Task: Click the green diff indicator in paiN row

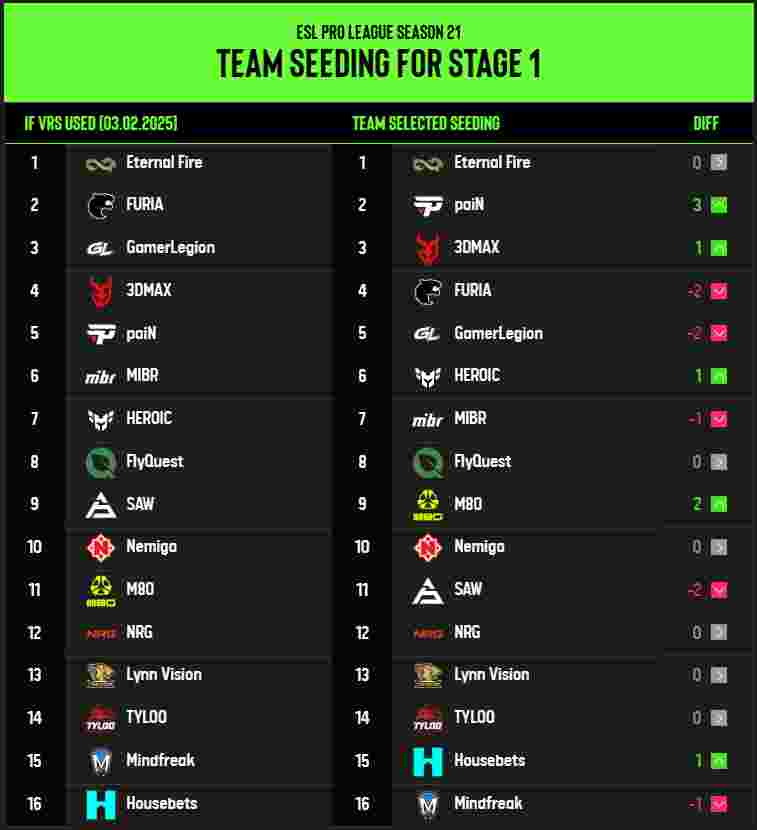Action: [719, 205]
